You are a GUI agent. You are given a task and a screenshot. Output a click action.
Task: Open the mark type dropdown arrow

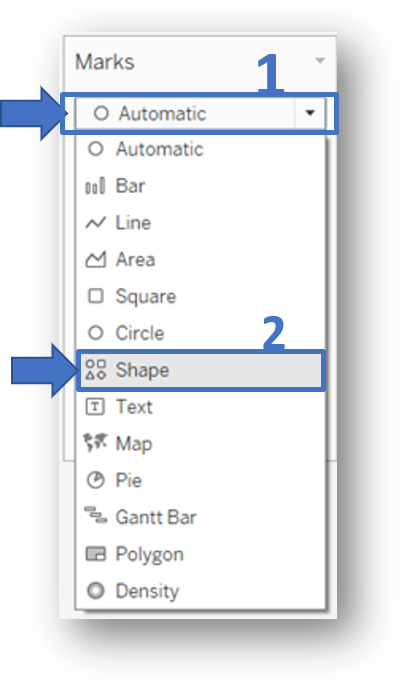point(310,113)
